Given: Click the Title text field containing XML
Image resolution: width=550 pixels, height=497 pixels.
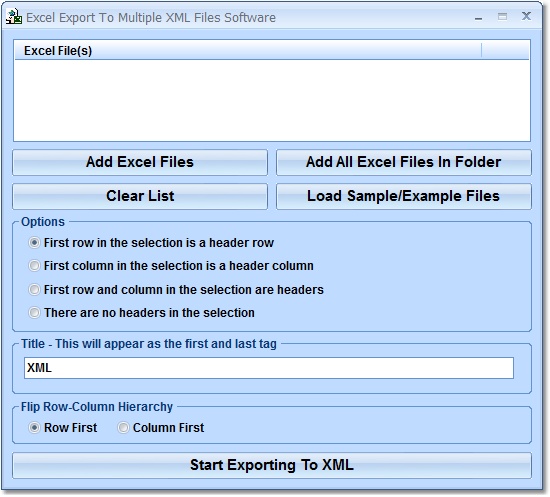Looking at the screenshot, I should pyautogui.click(x=269, y=368).
